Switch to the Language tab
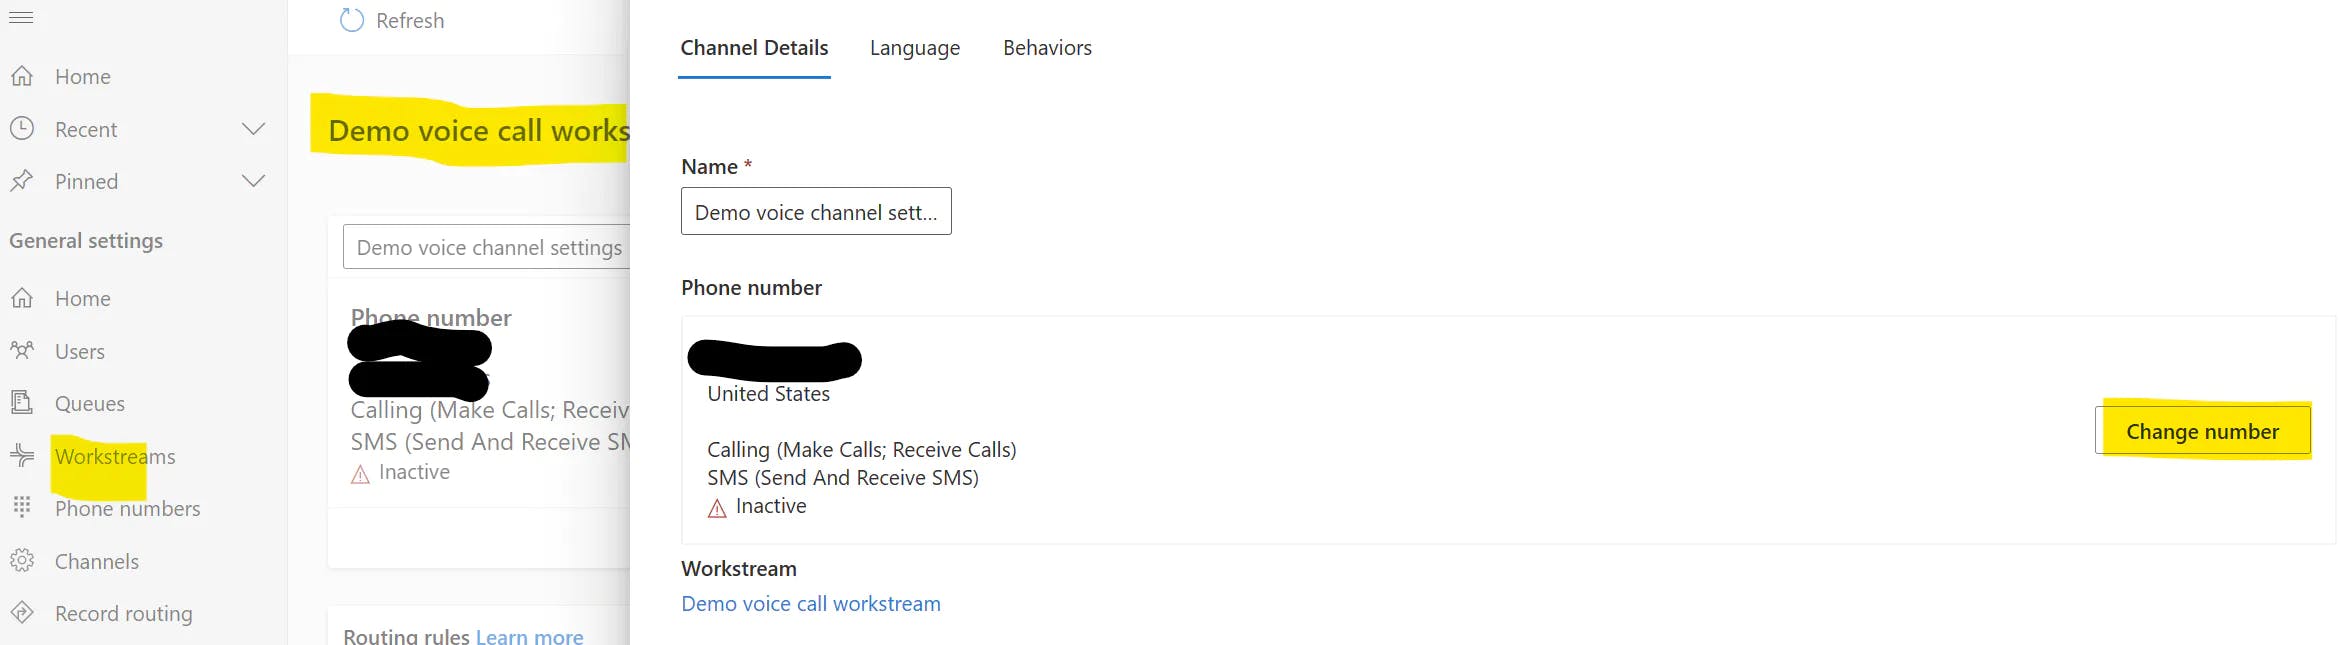Screen dimensions: 2352x645 pyautogui.click(x=915, y=48)
